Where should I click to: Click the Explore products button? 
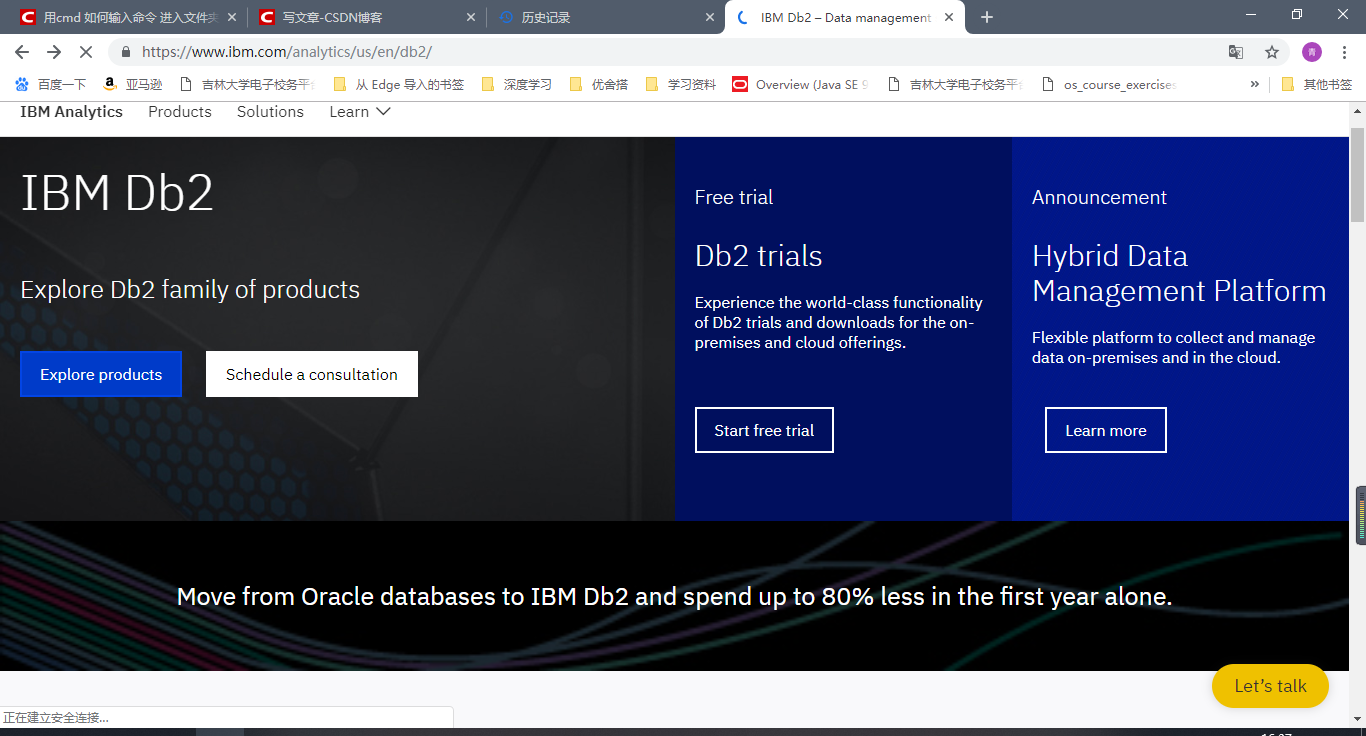coord(100,374)
